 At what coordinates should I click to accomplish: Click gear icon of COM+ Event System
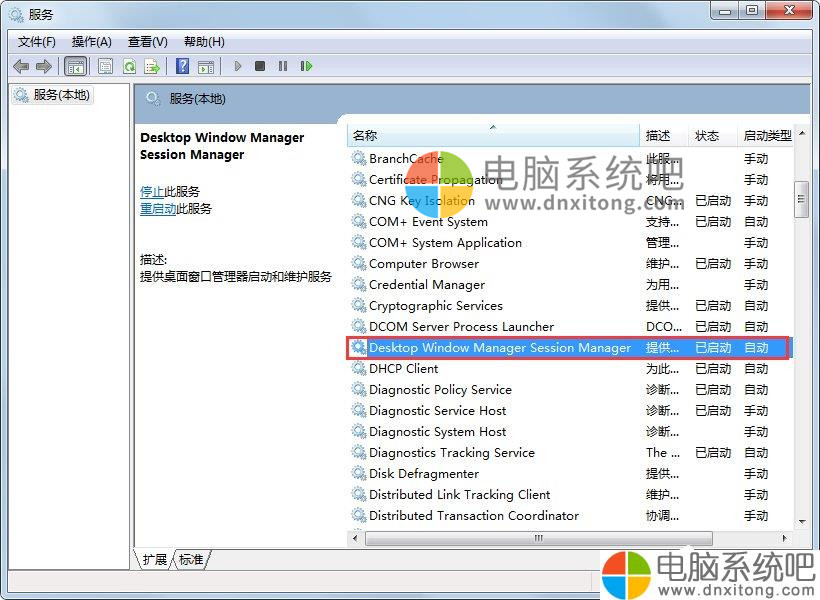tap(359, 221)
